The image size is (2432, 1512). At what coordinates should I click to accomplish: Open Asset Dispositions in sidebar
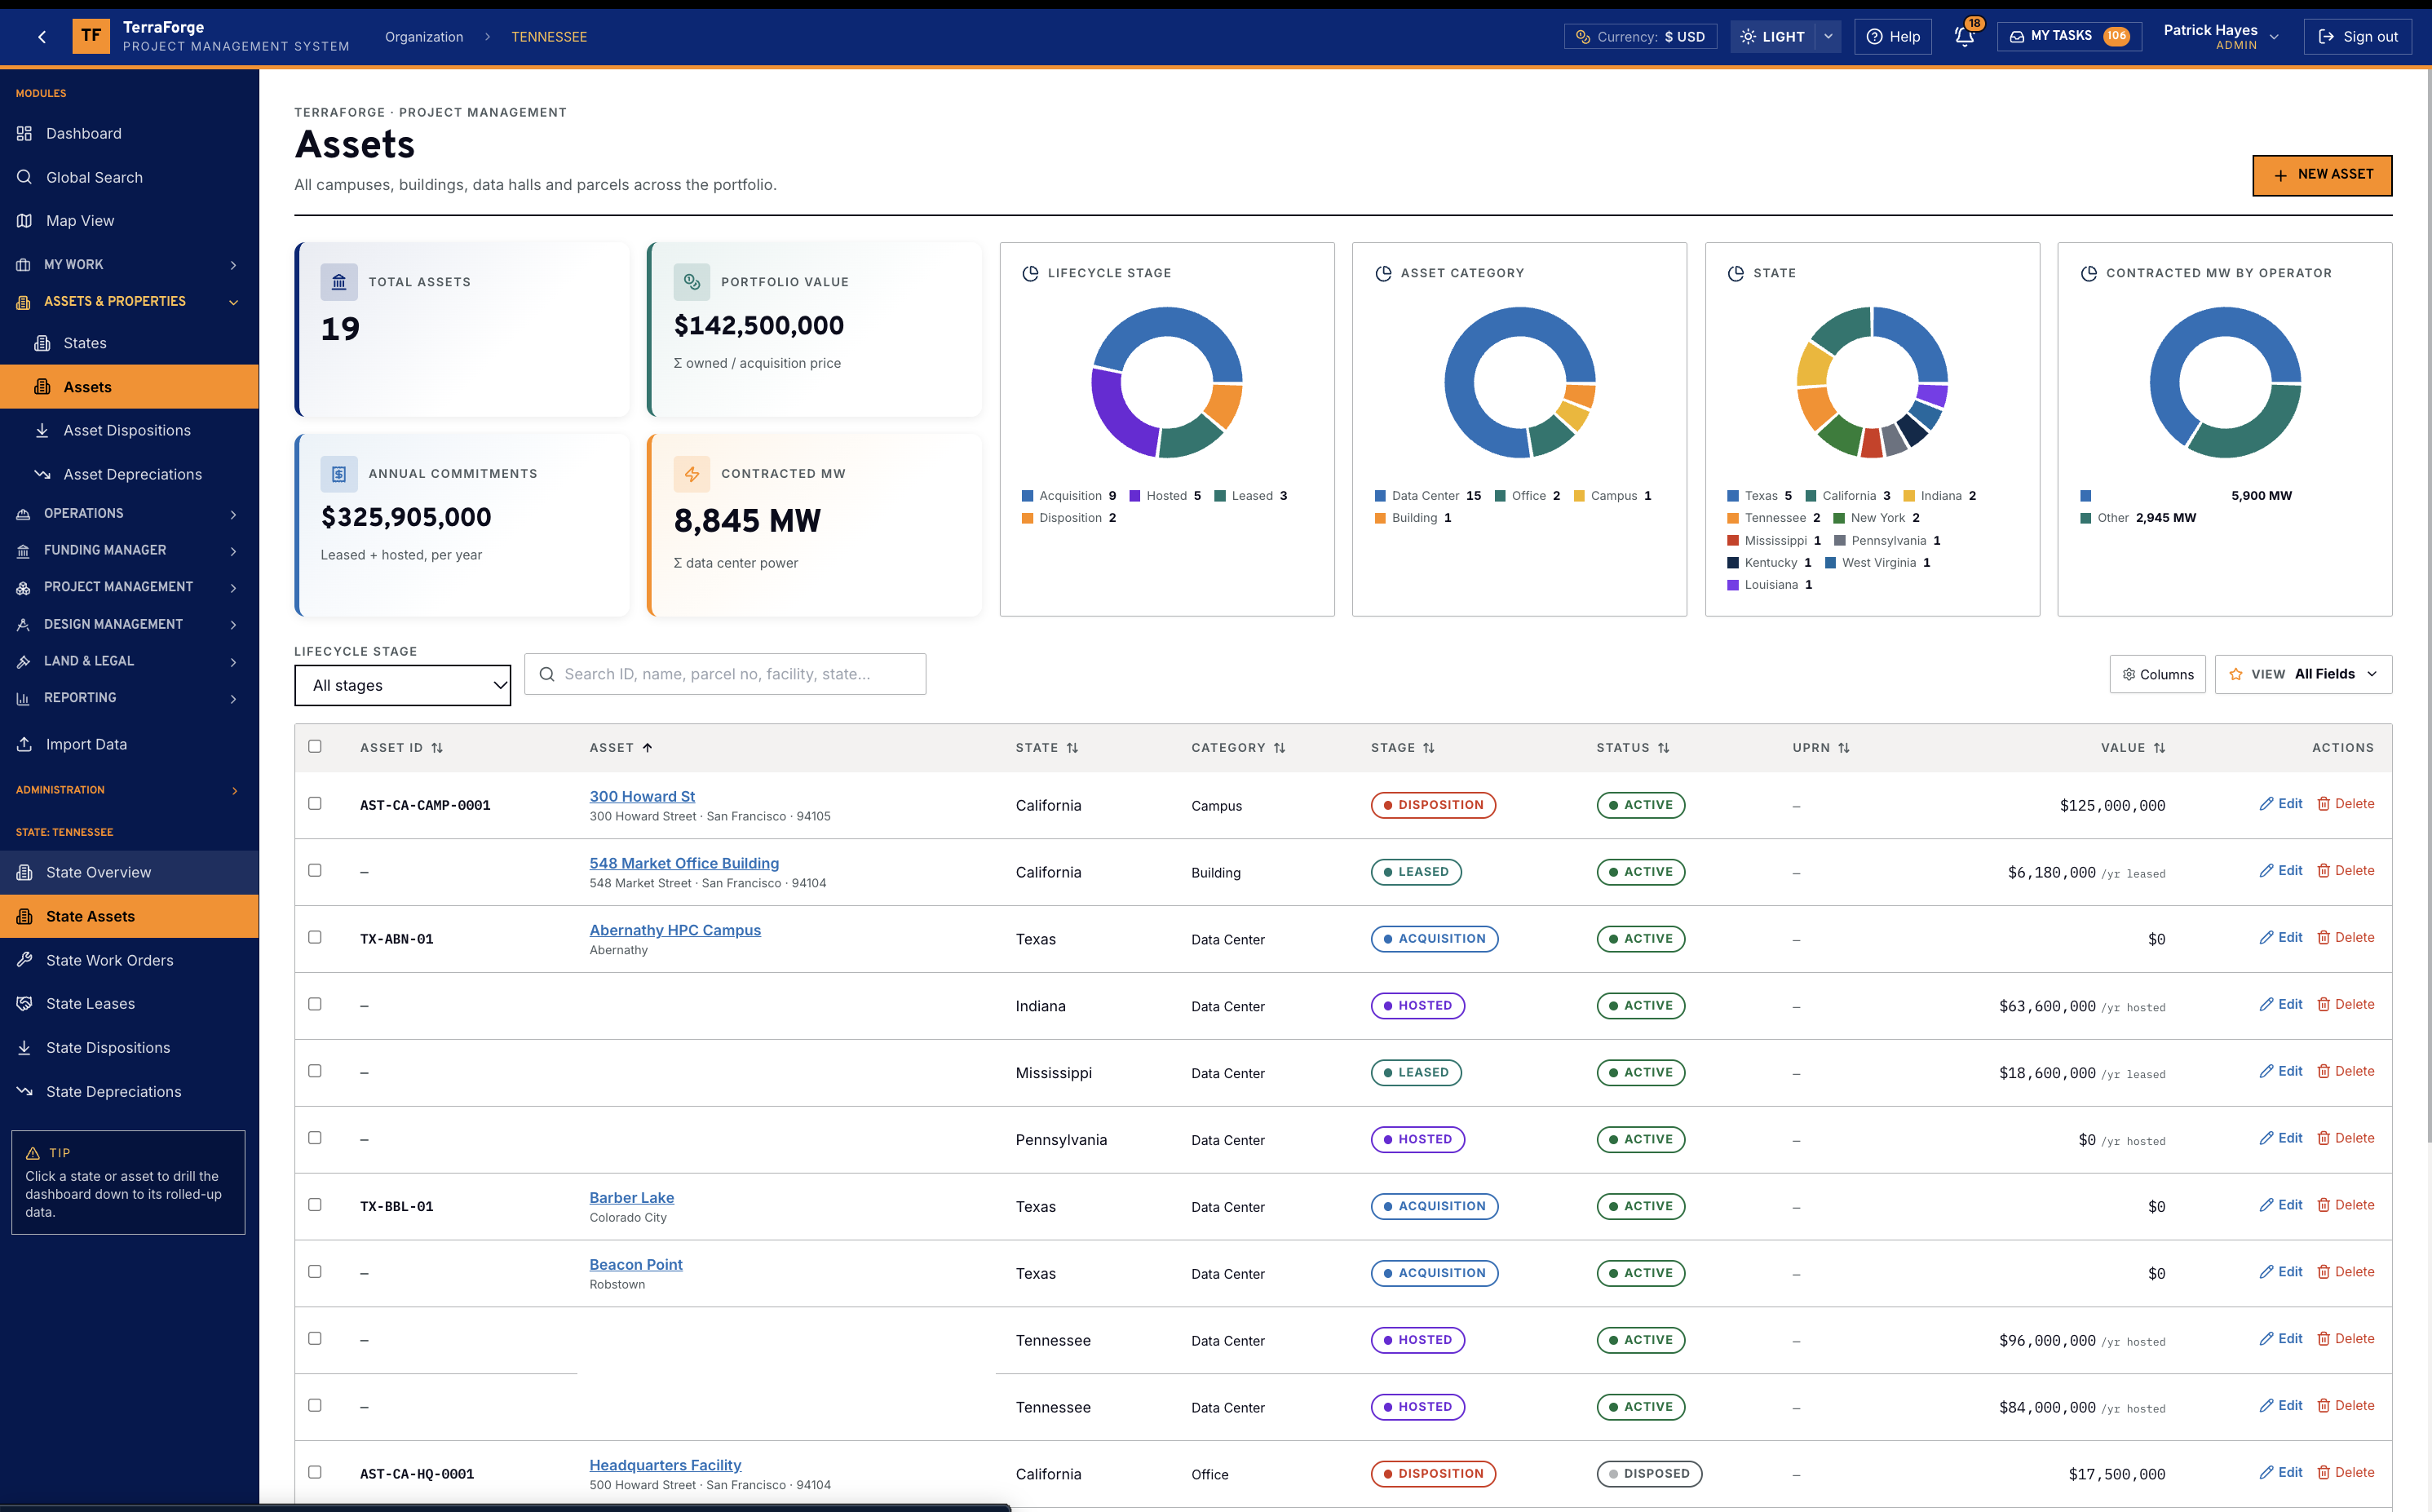coord(129,431)
